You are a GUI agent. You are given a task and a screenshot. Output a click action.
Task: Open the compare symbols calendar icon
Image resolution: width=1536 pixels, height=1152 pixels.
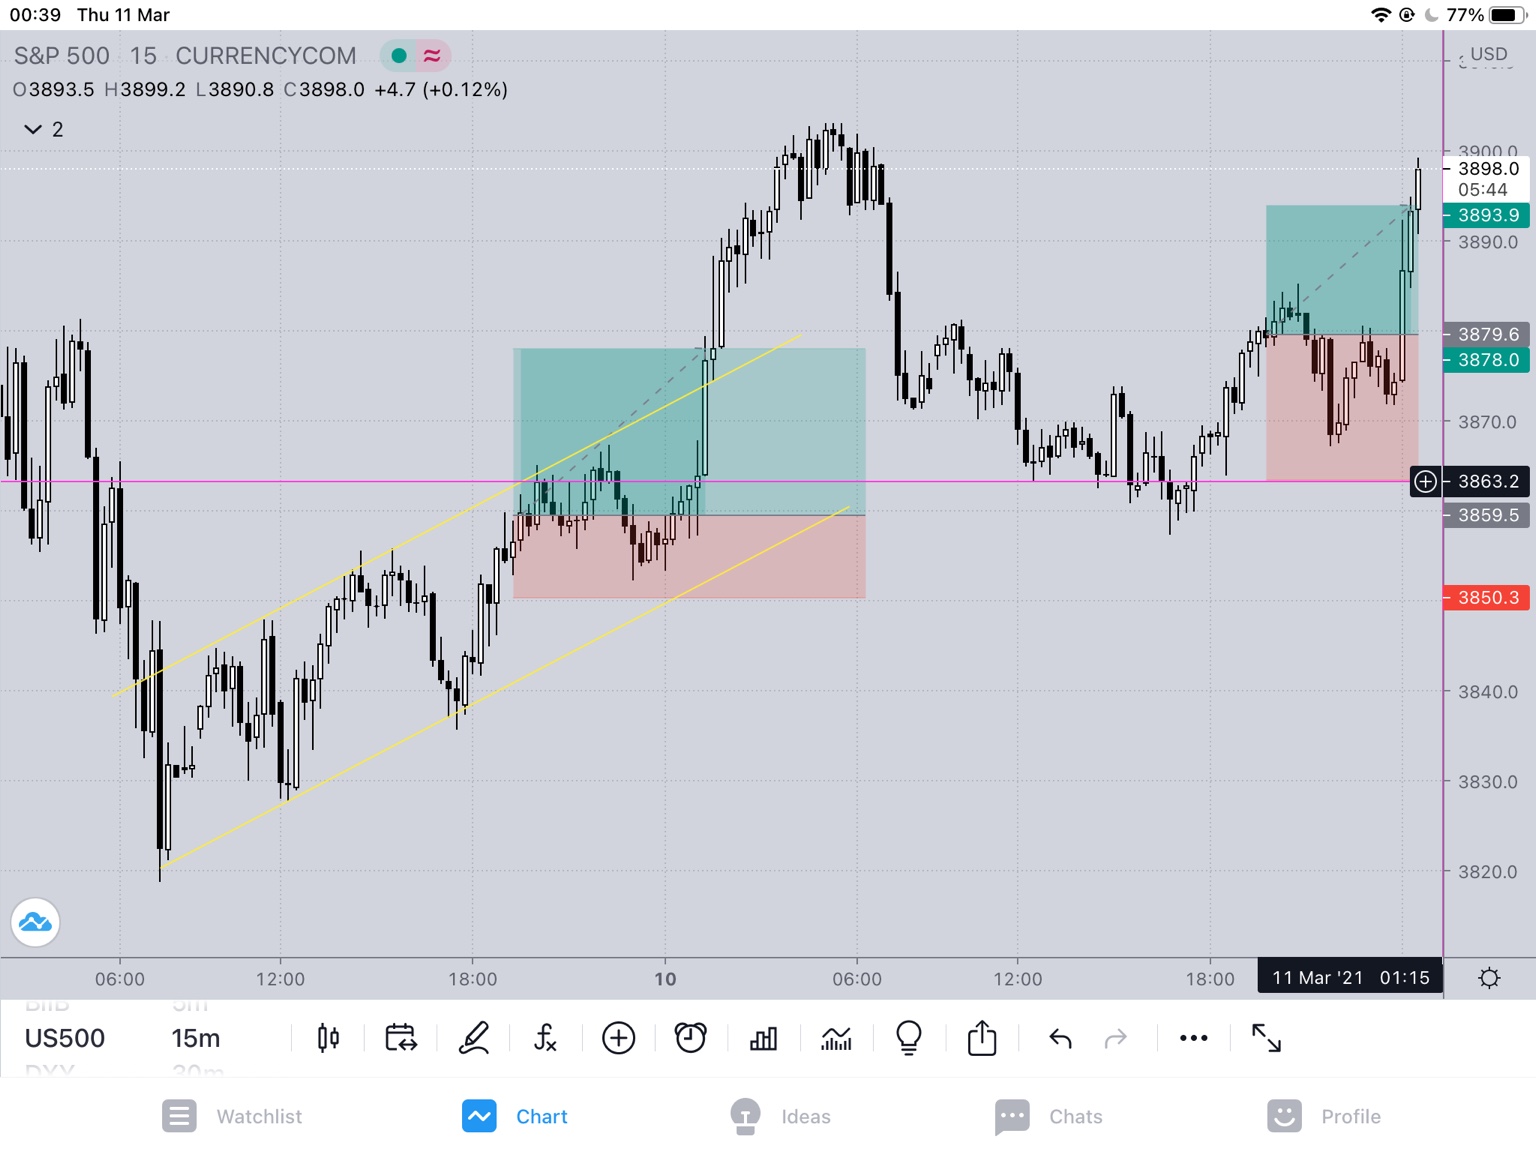click(401, 1038)
